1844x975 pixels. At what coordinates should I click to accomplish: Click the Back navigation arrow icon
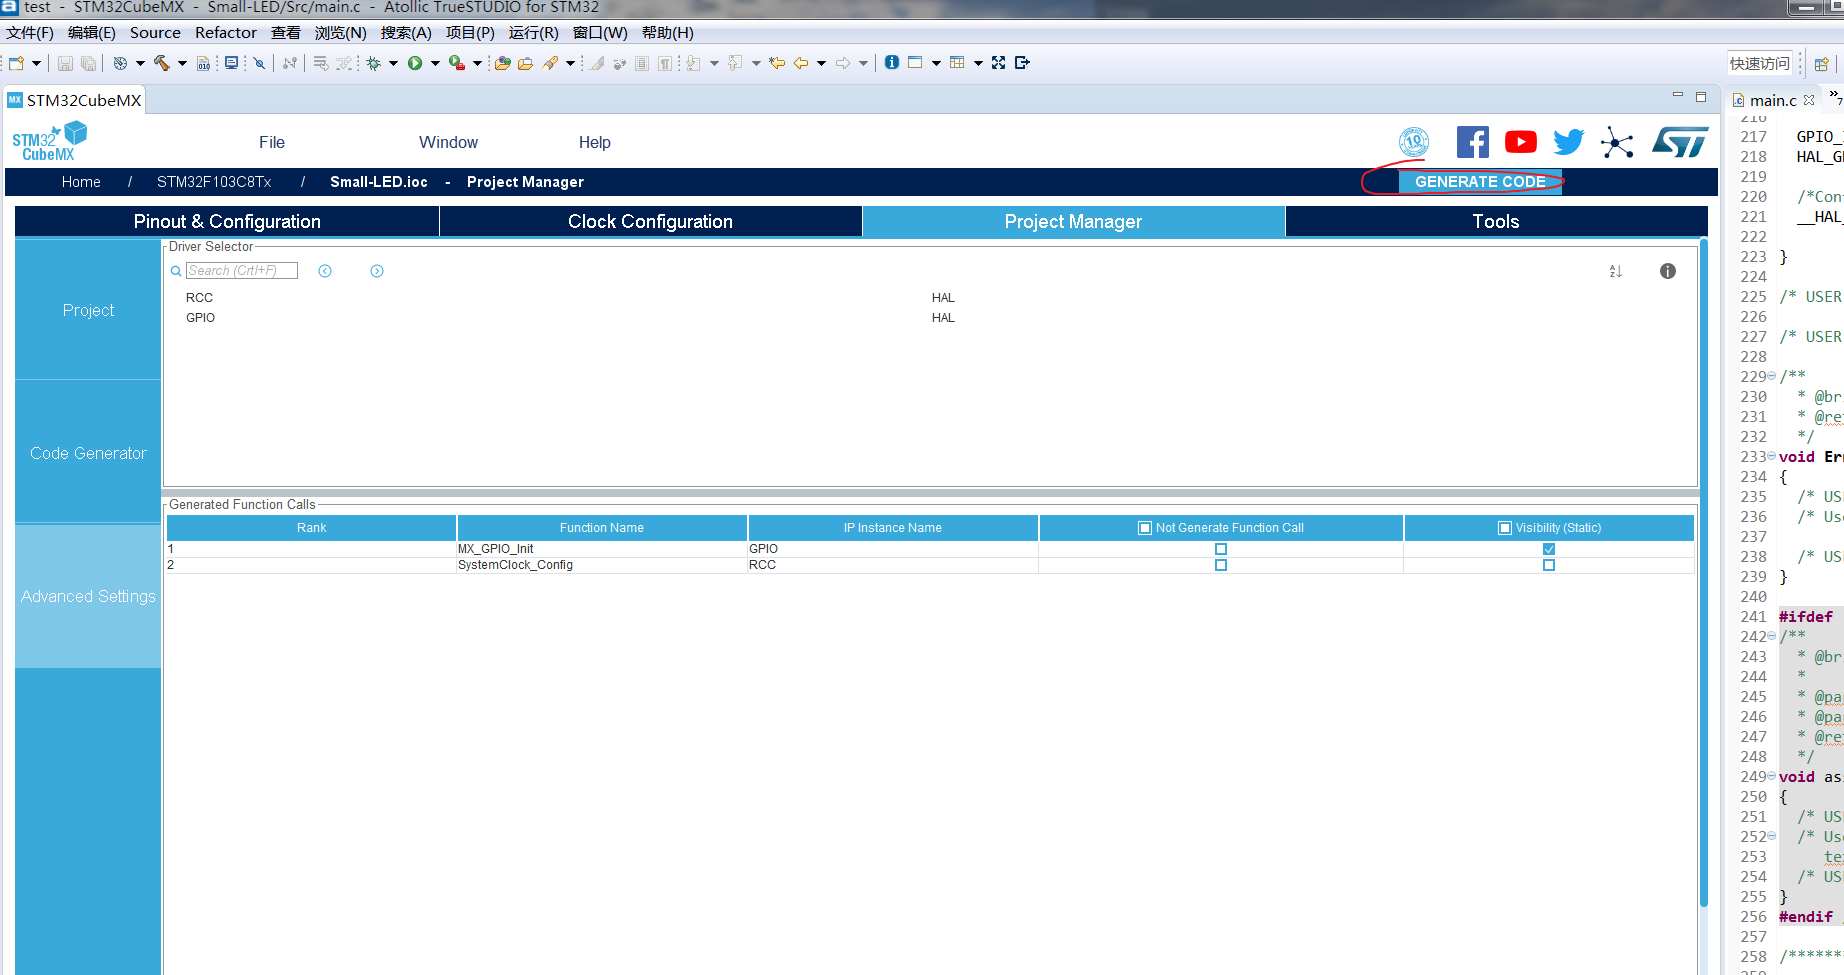point(801,63)
